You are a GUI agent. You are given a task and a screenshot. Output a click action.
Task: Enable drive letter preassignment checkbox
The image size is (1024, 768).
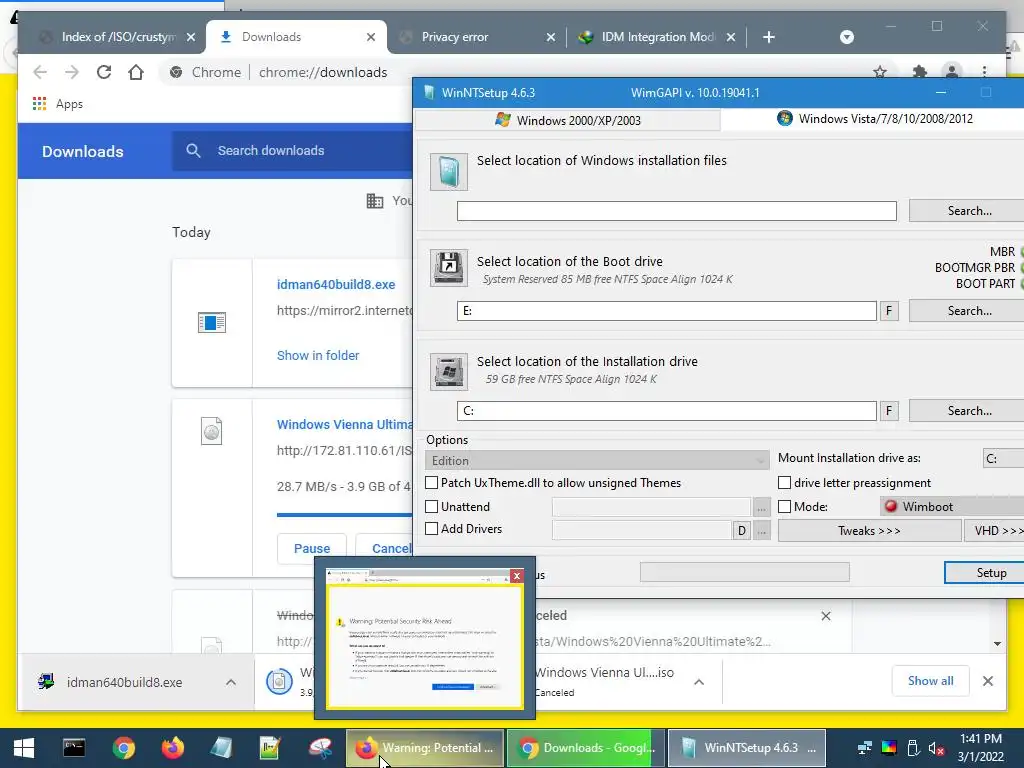point(785,483)
